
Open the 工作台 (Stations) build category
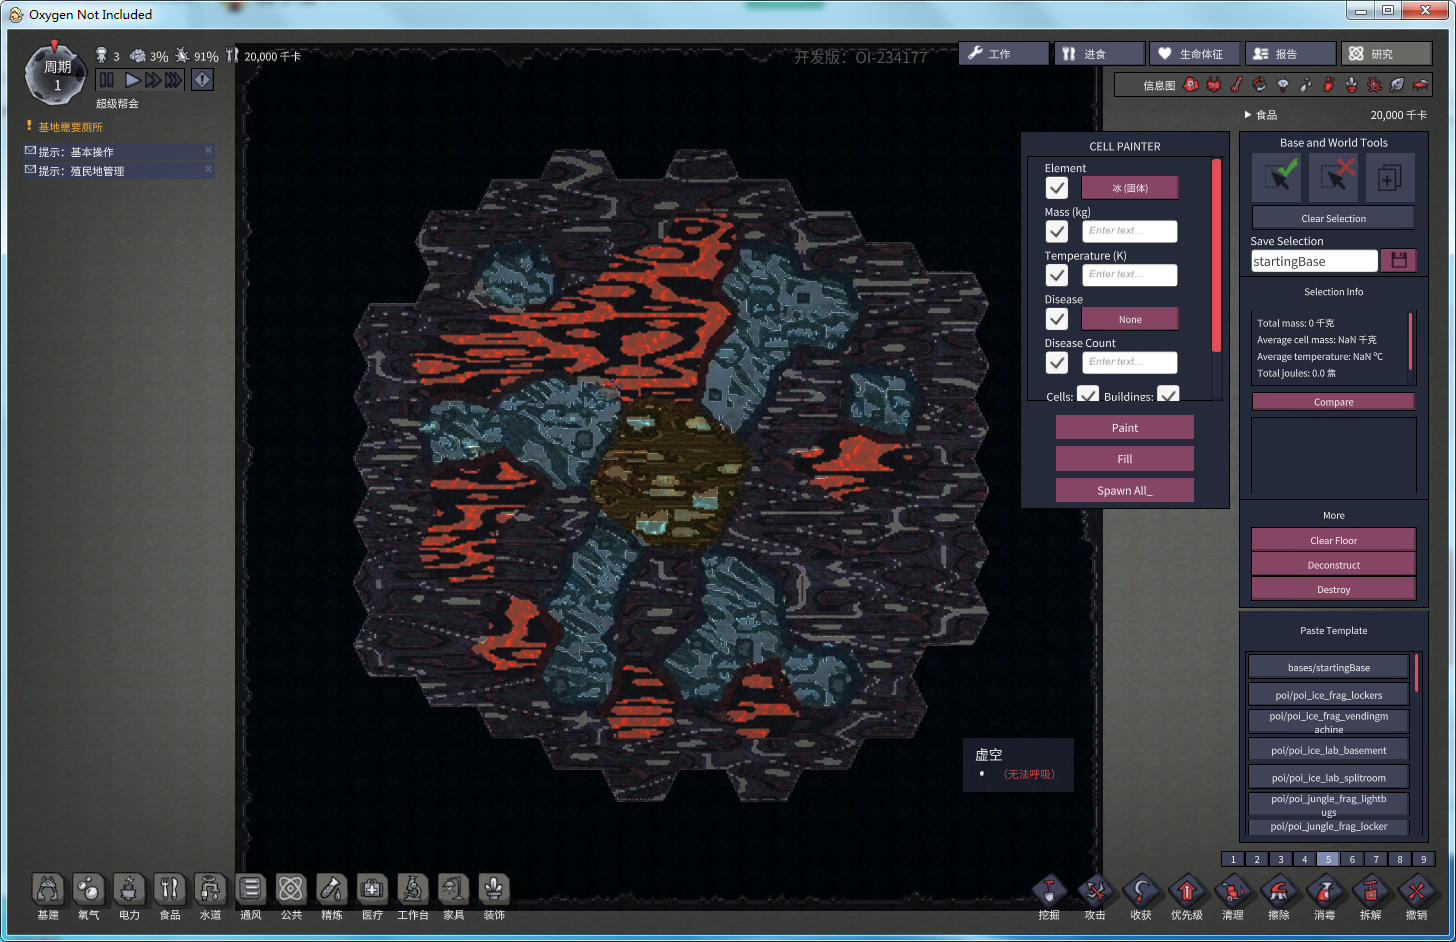pyautogui.click(x=413, y=889)
